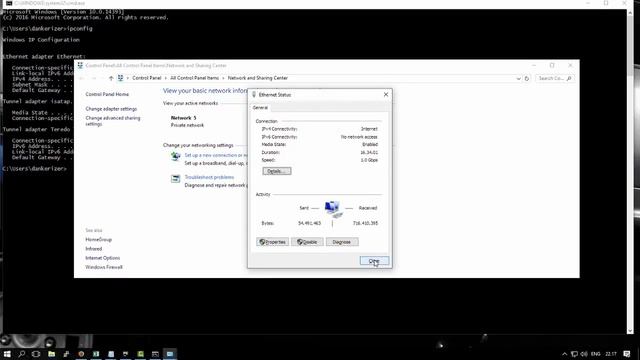Click the address bar network icon
Image resolution: width=640 pixels, height=360 pixels.
click(120, 78)
